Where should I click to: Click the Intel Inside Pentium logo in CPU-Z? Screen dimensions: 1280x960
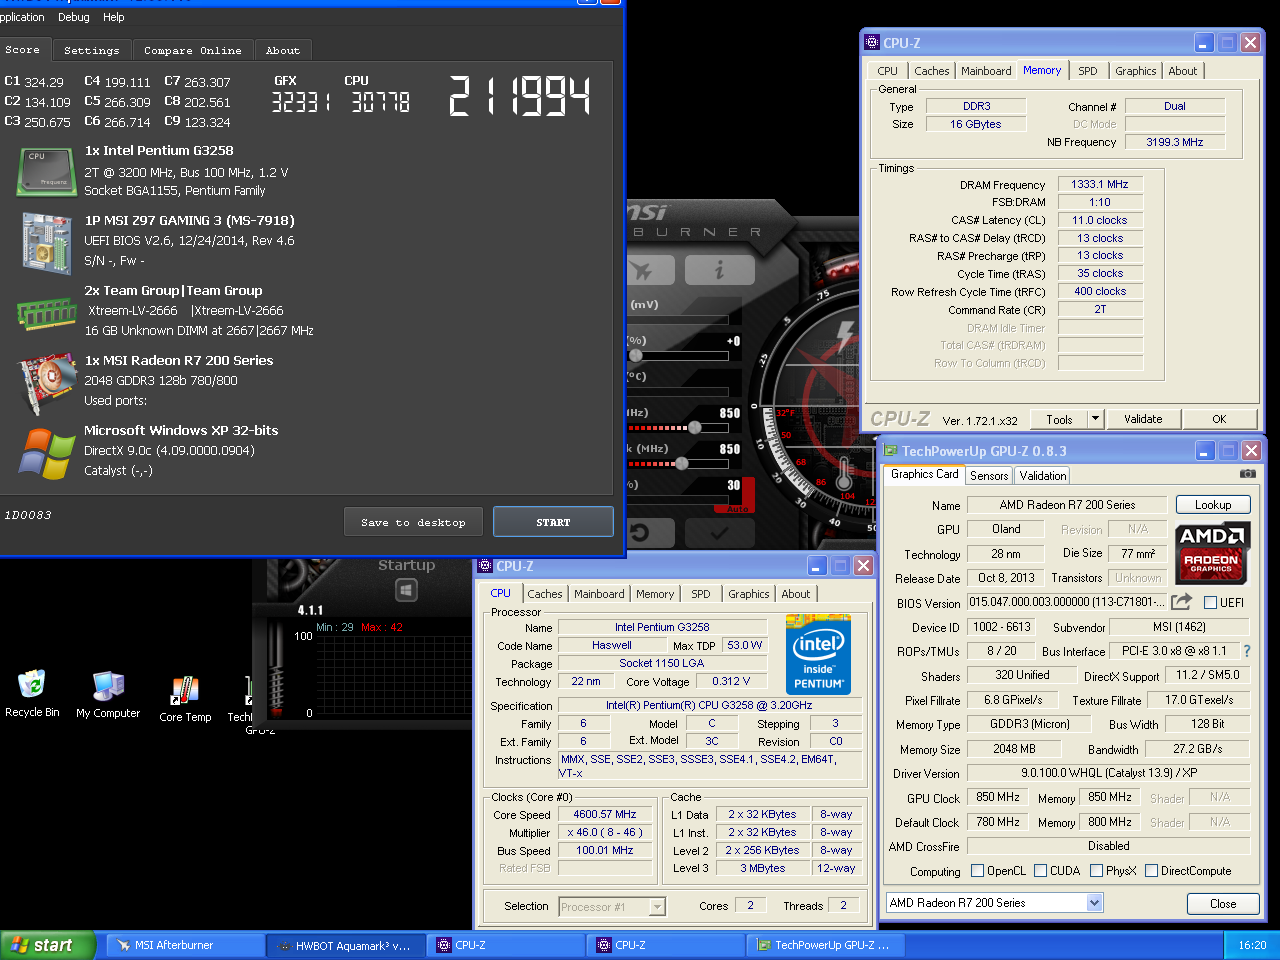818,655
